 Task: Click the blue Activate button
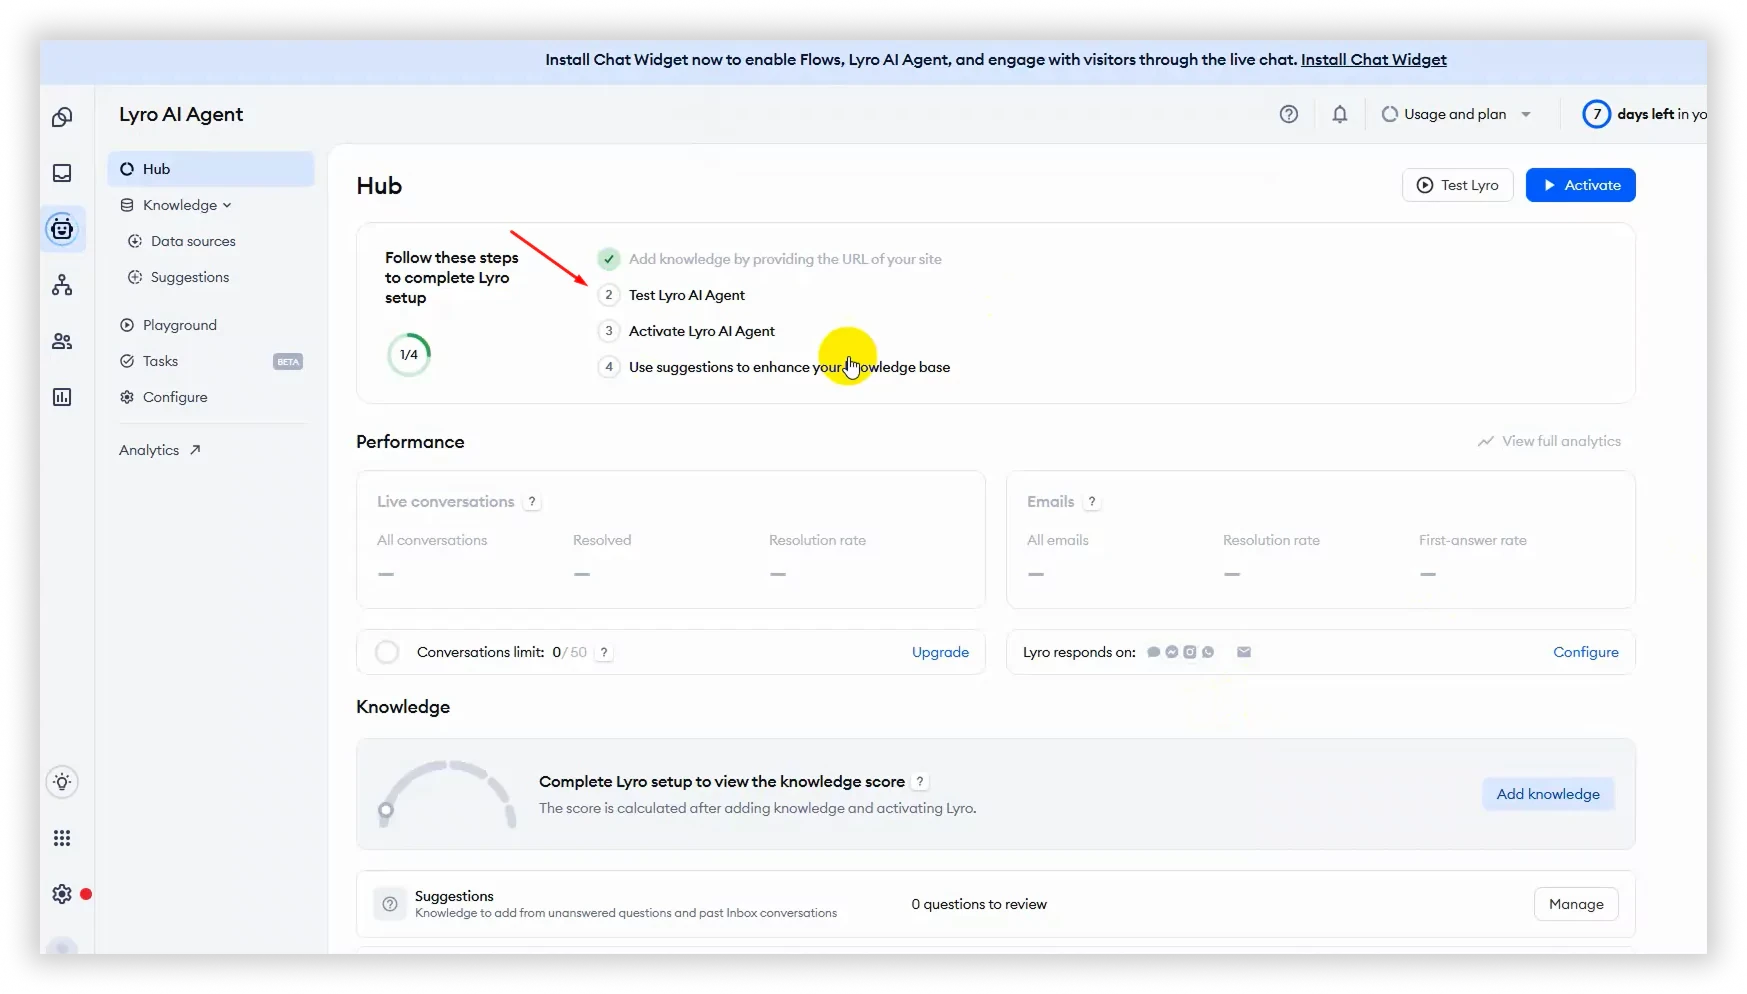1581,185
